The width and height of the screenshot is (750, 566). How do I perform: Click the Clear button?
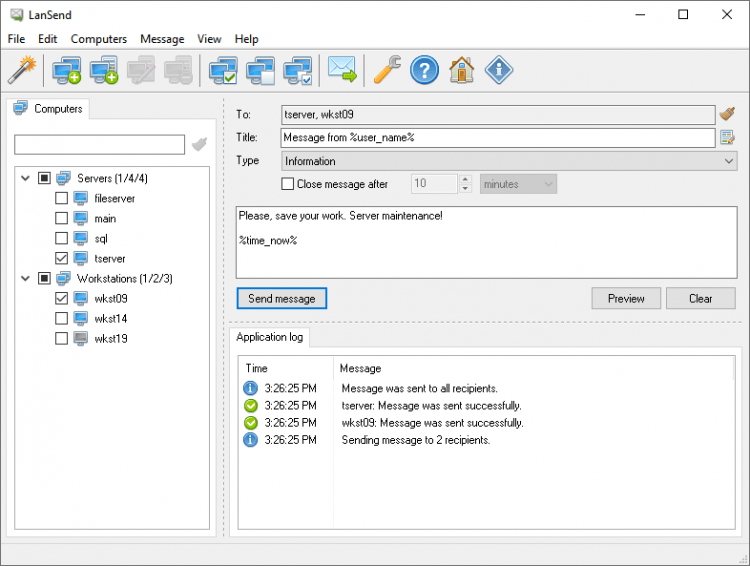pos(701,298)
